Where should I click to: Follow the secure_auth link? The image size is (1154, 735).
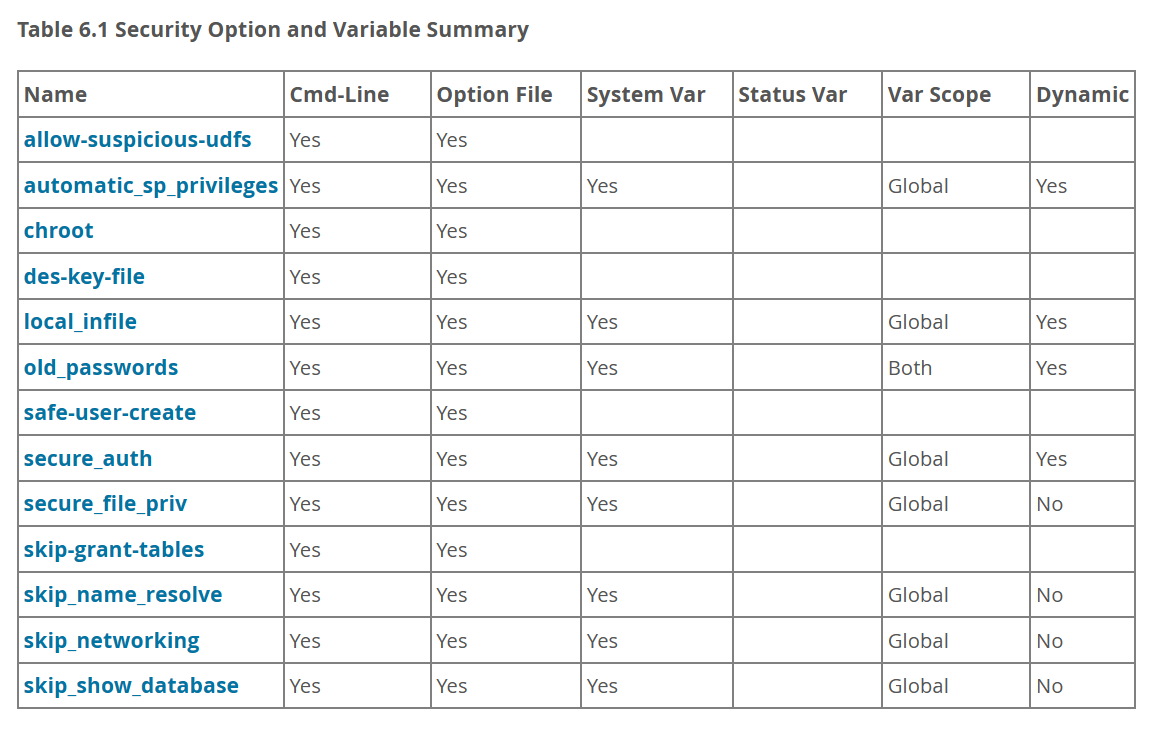(88, 459)
